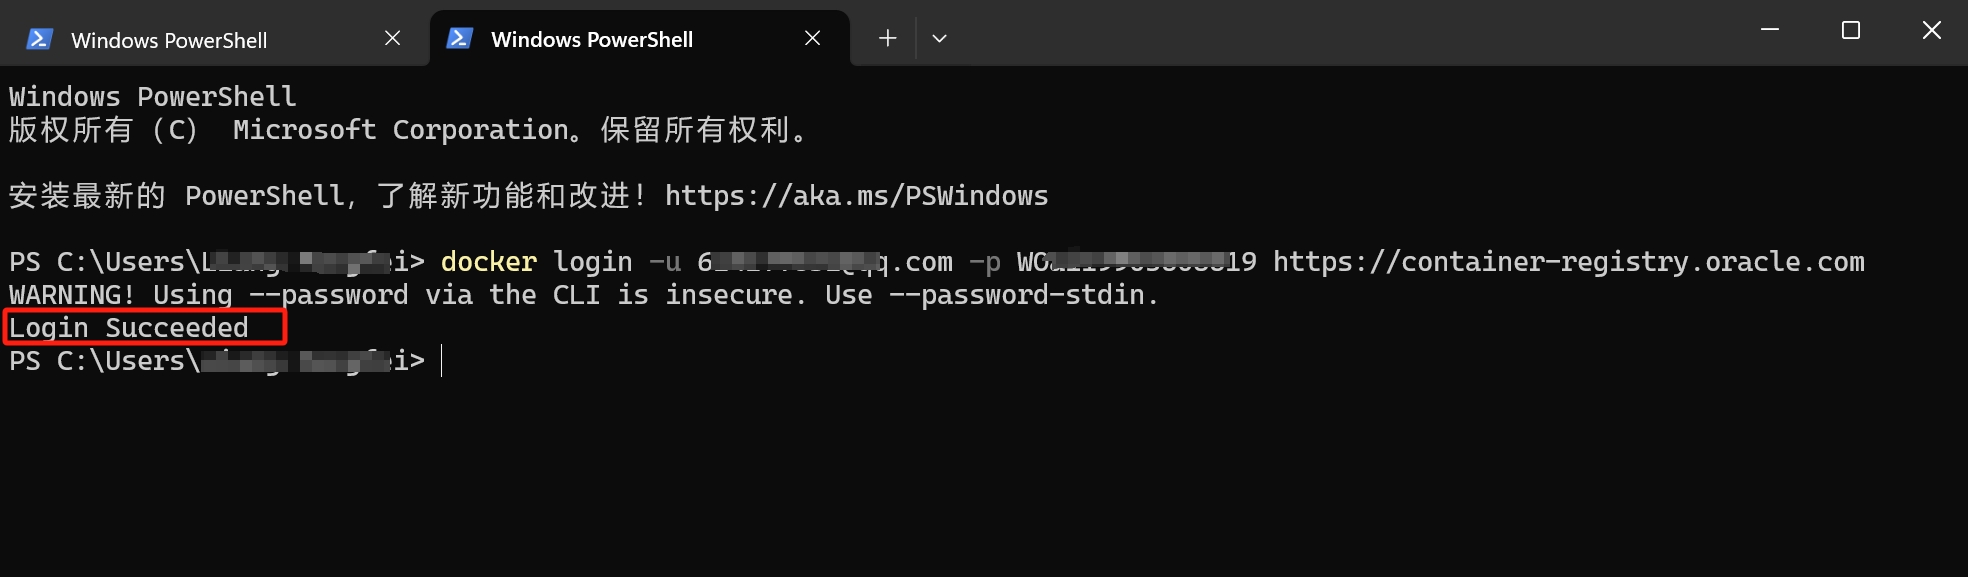The width and height of the screenshot is (1968, 577).
Task: Maximize the terminal window
Action: (1851, 30)
